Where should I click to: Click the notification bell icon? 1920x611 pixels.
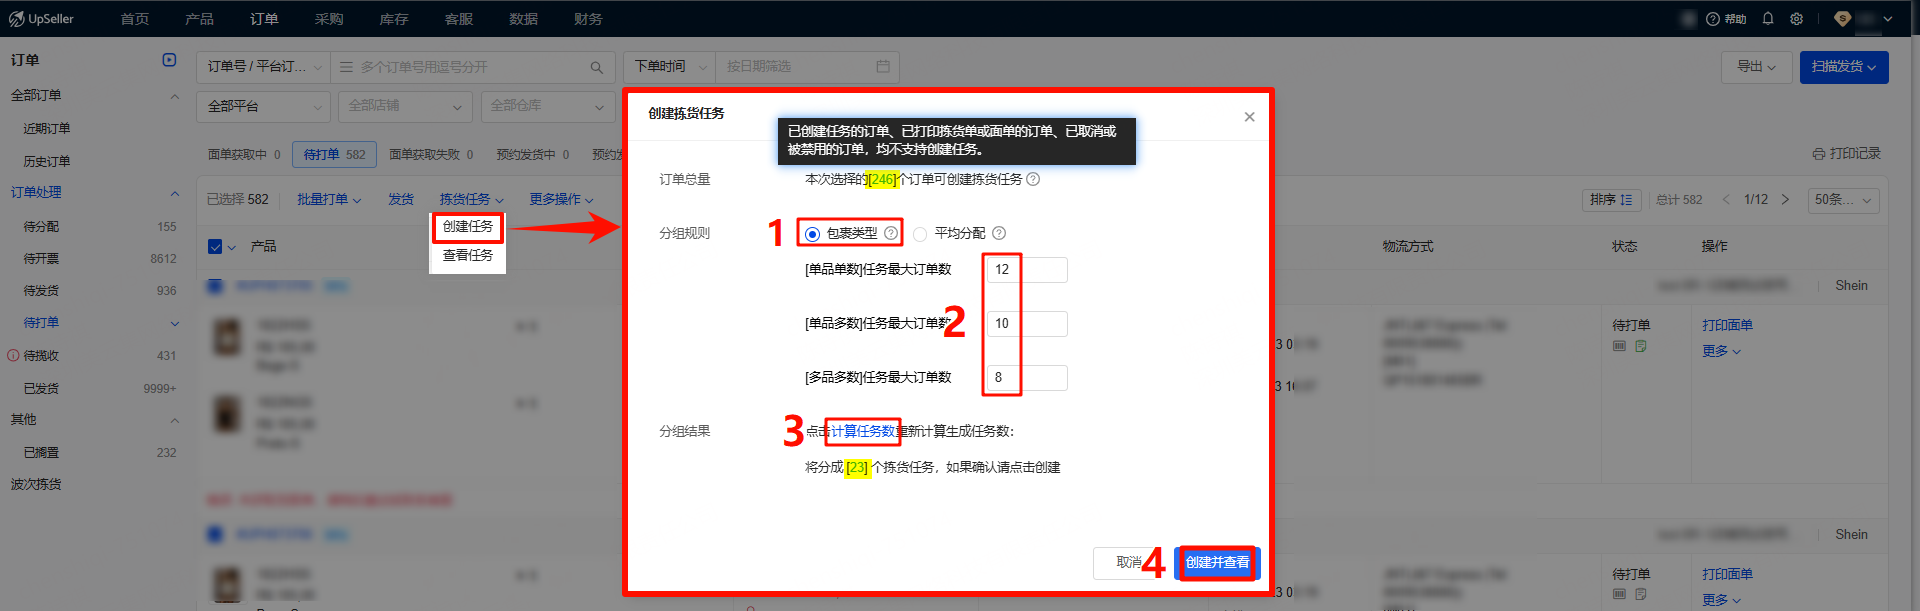tap(1768, 19)
